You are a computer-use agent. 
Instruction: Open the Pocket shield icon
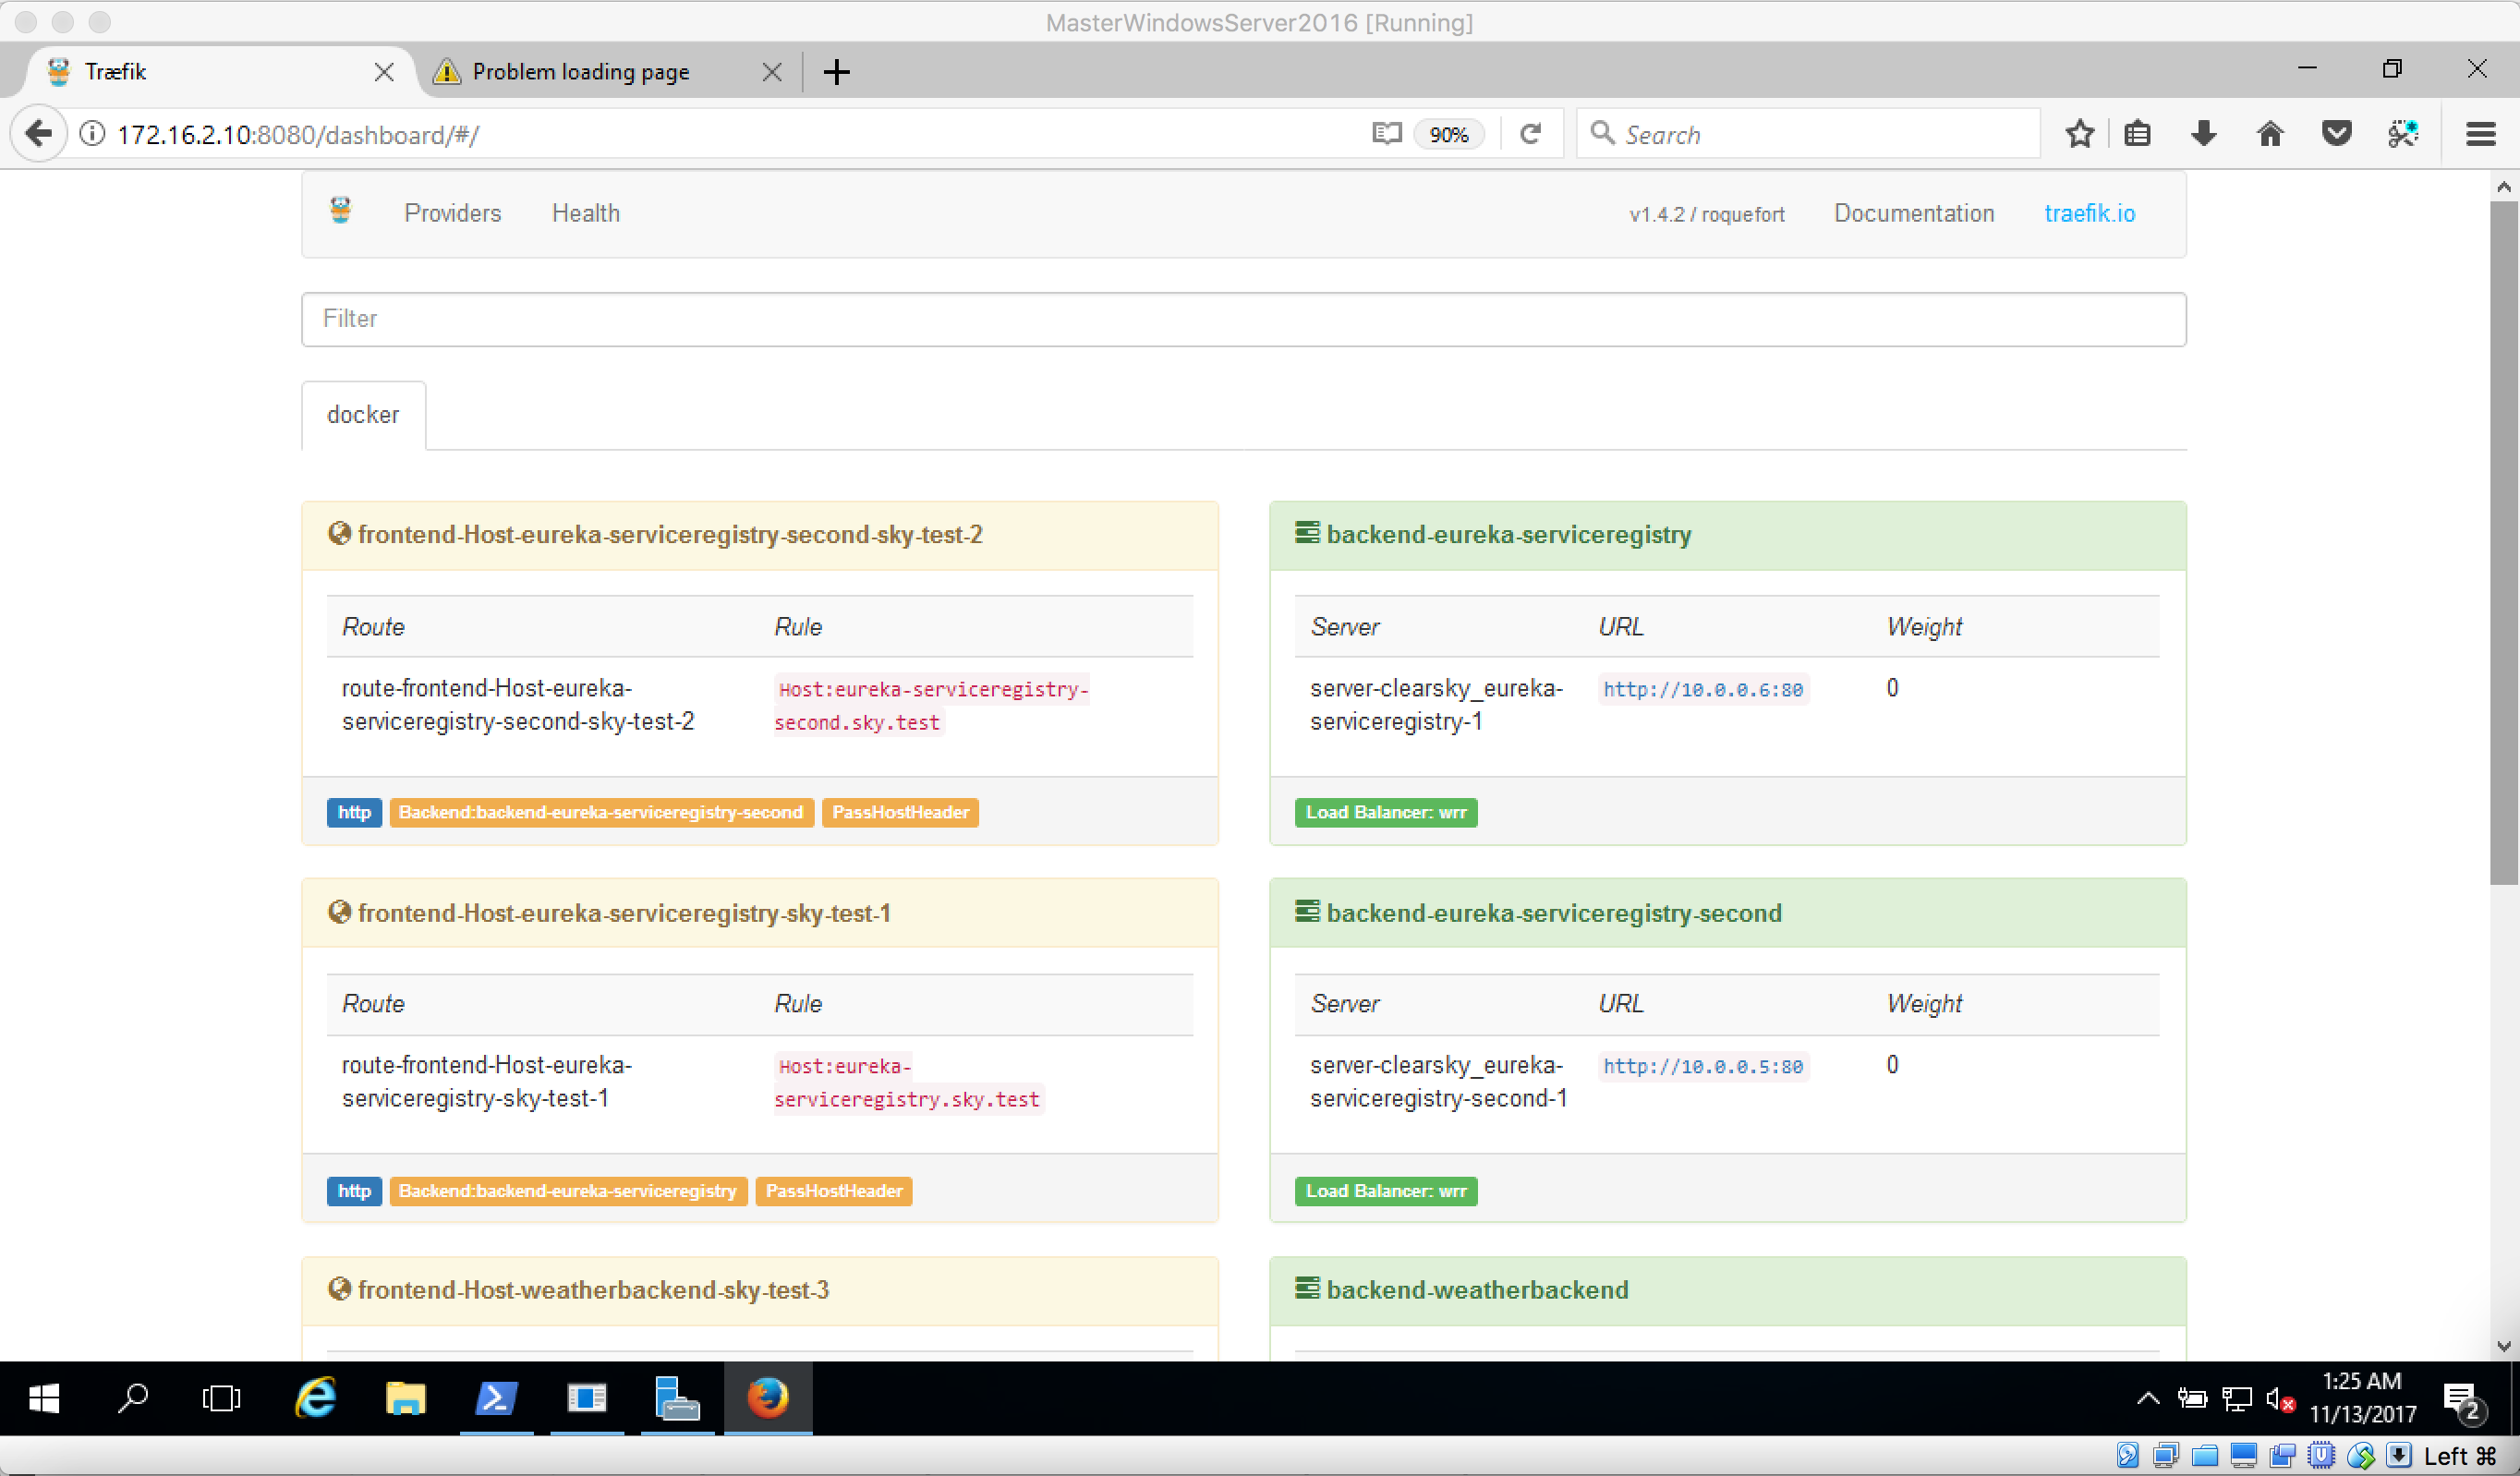2336,134
